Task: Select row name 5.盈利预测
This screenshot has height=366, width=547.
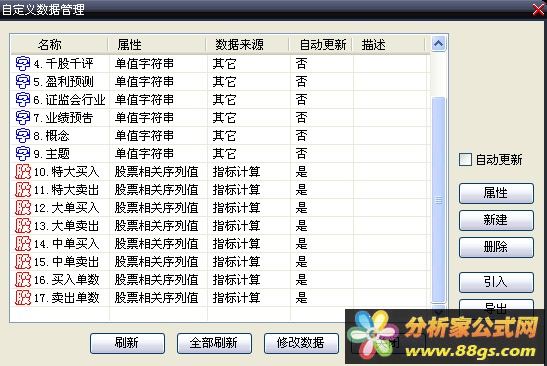Action: coord(63,82)
